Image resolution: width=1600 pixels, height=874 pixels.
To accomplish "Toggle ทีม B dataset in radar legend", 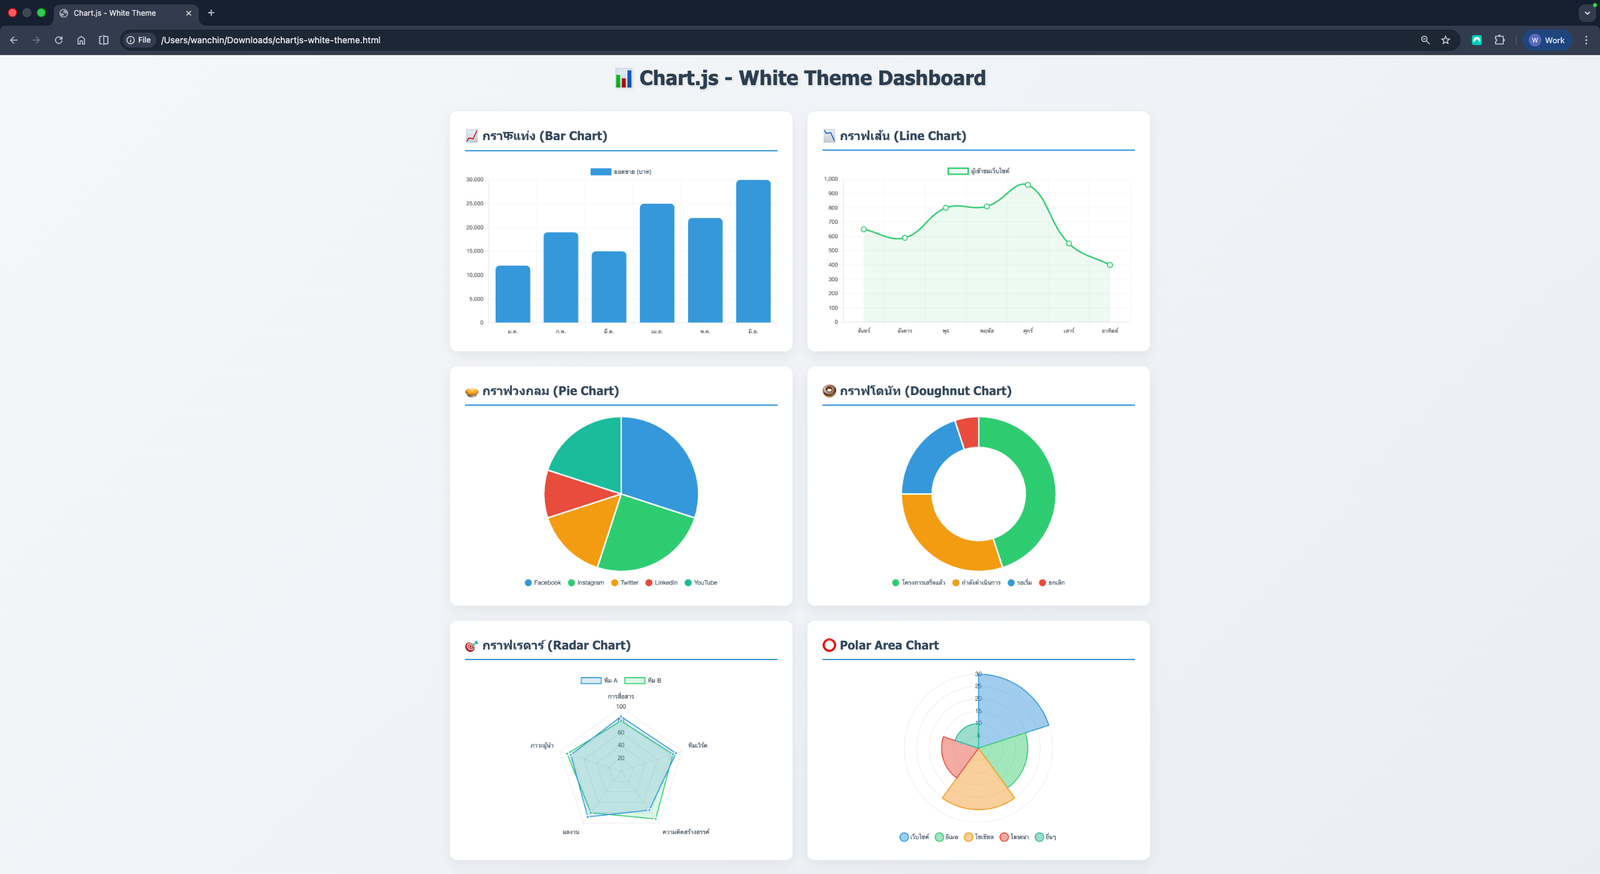I will [643, 680].
